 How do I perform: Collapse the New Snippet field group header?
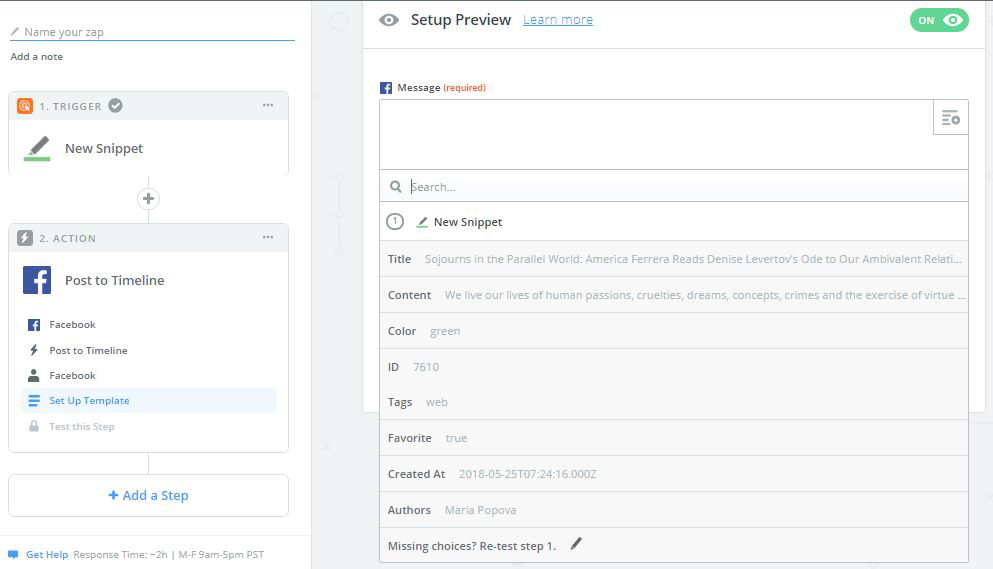click(x=674, y=222)
